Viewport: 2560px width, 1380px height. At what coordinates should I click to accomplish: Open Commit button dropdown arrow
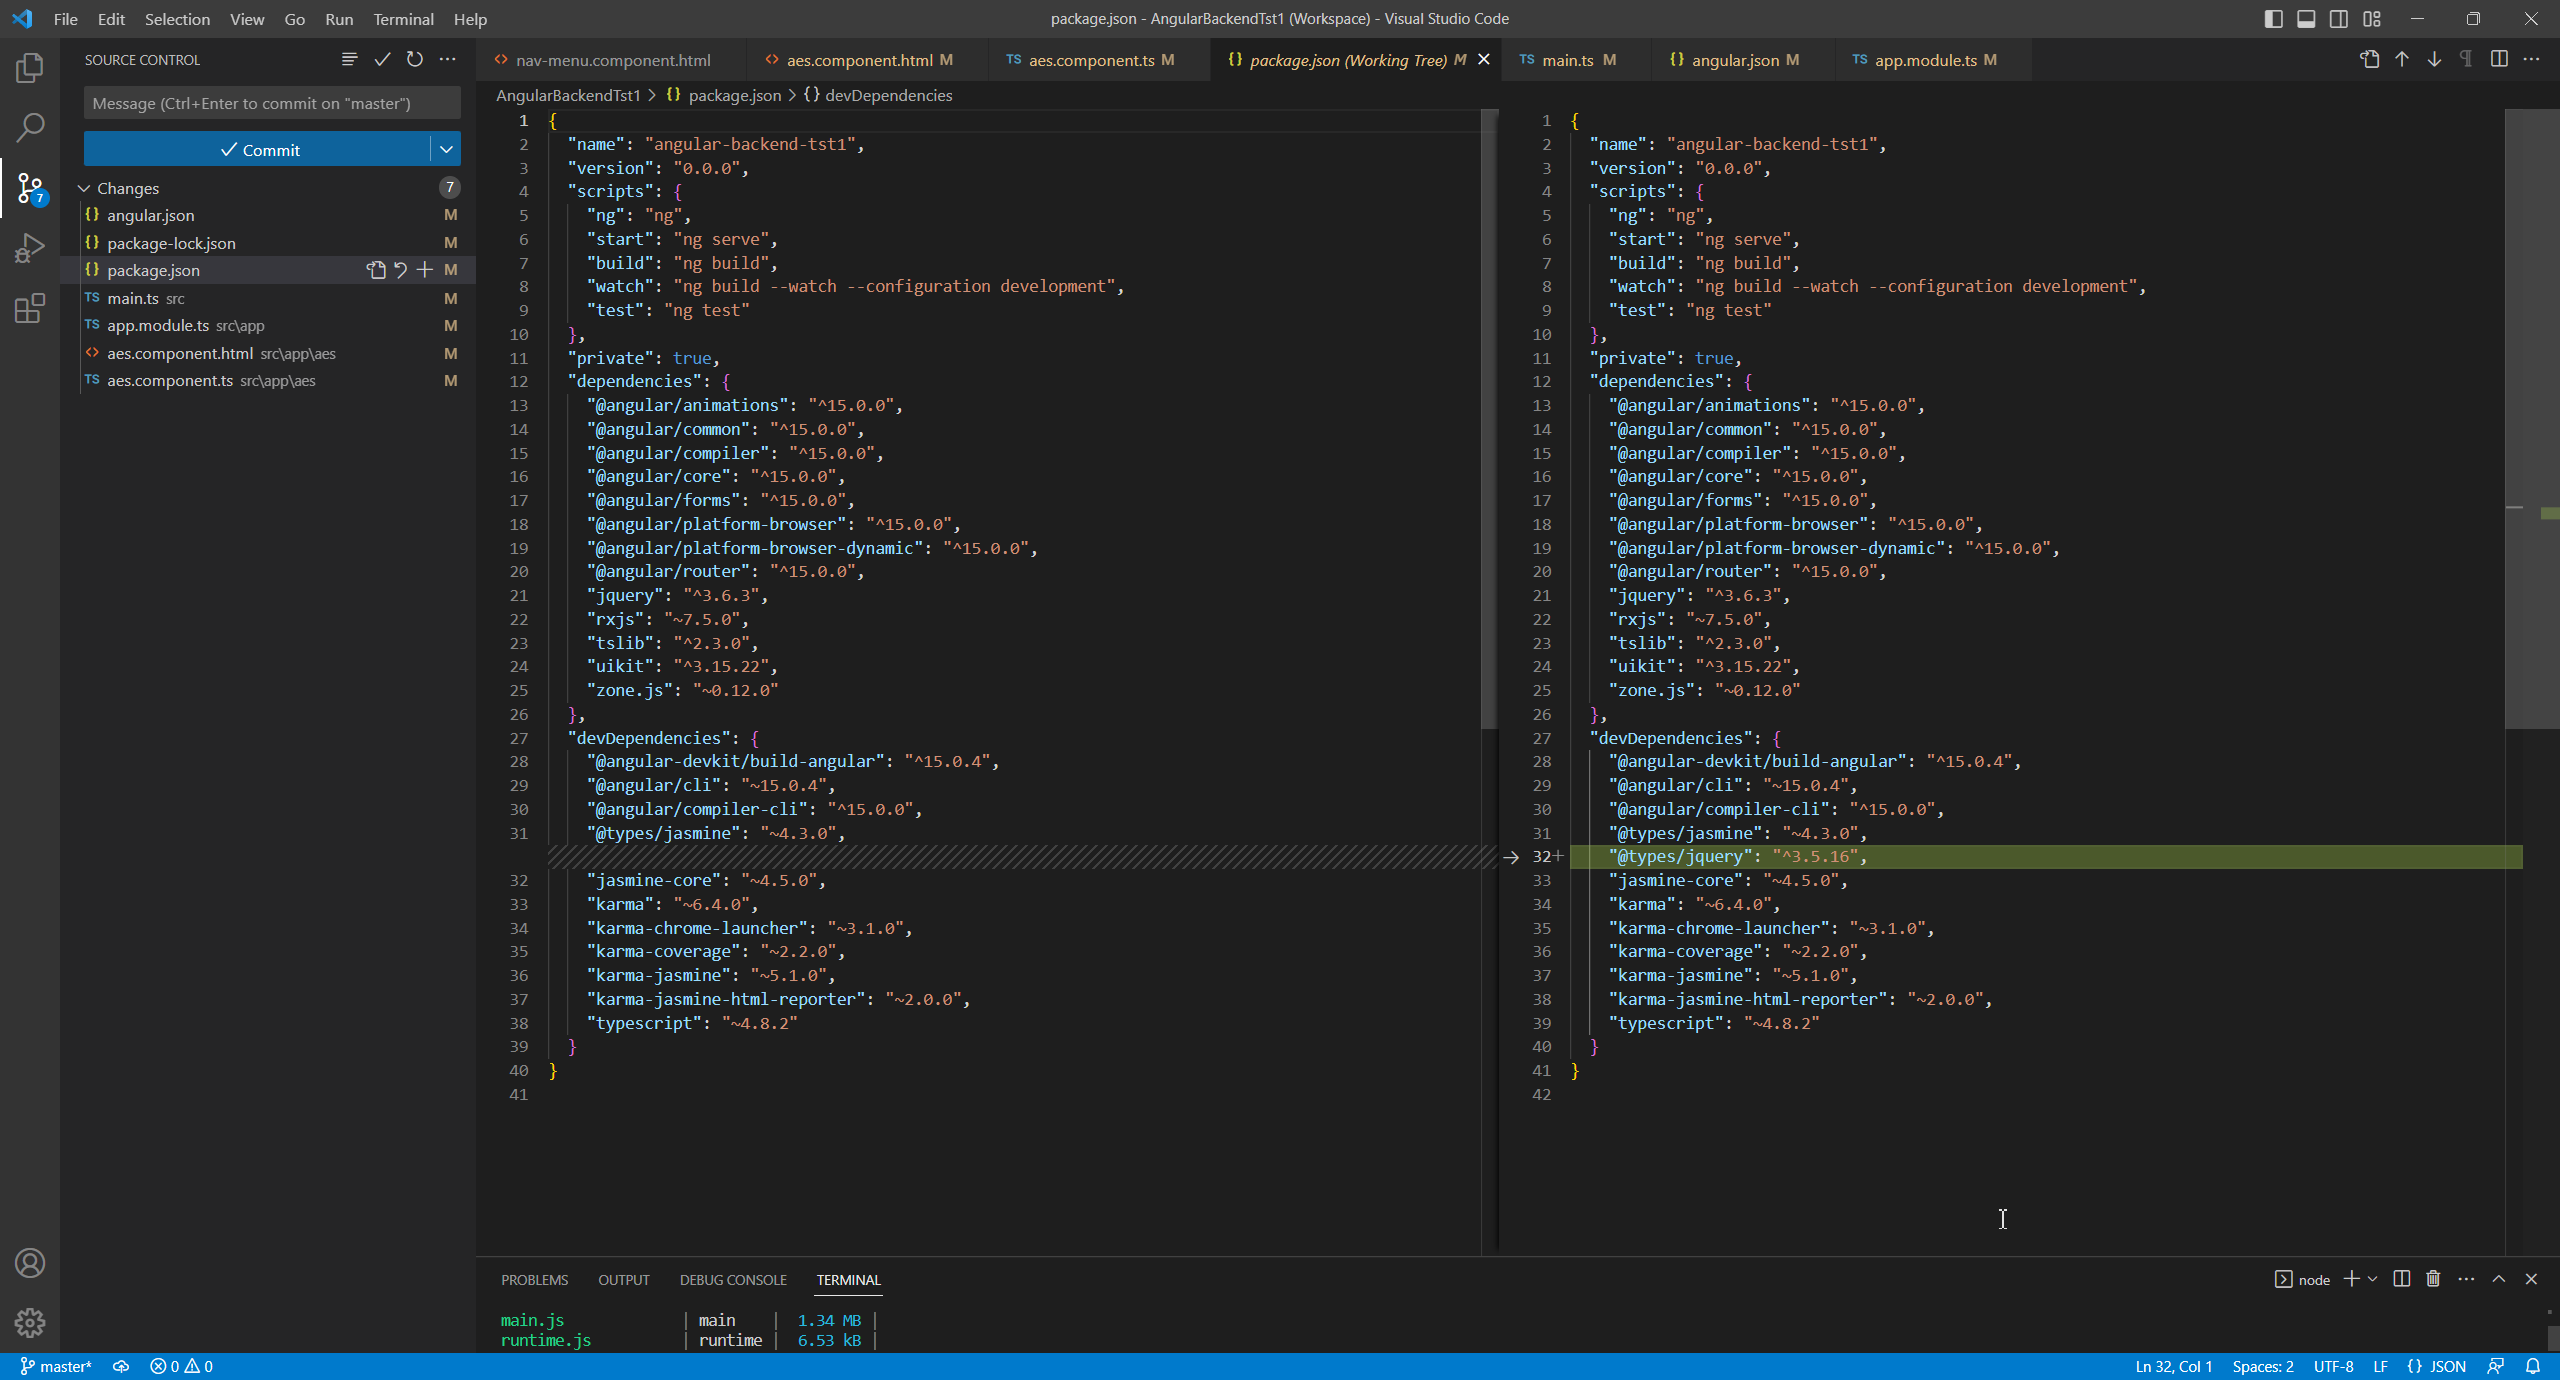point(446,150)
